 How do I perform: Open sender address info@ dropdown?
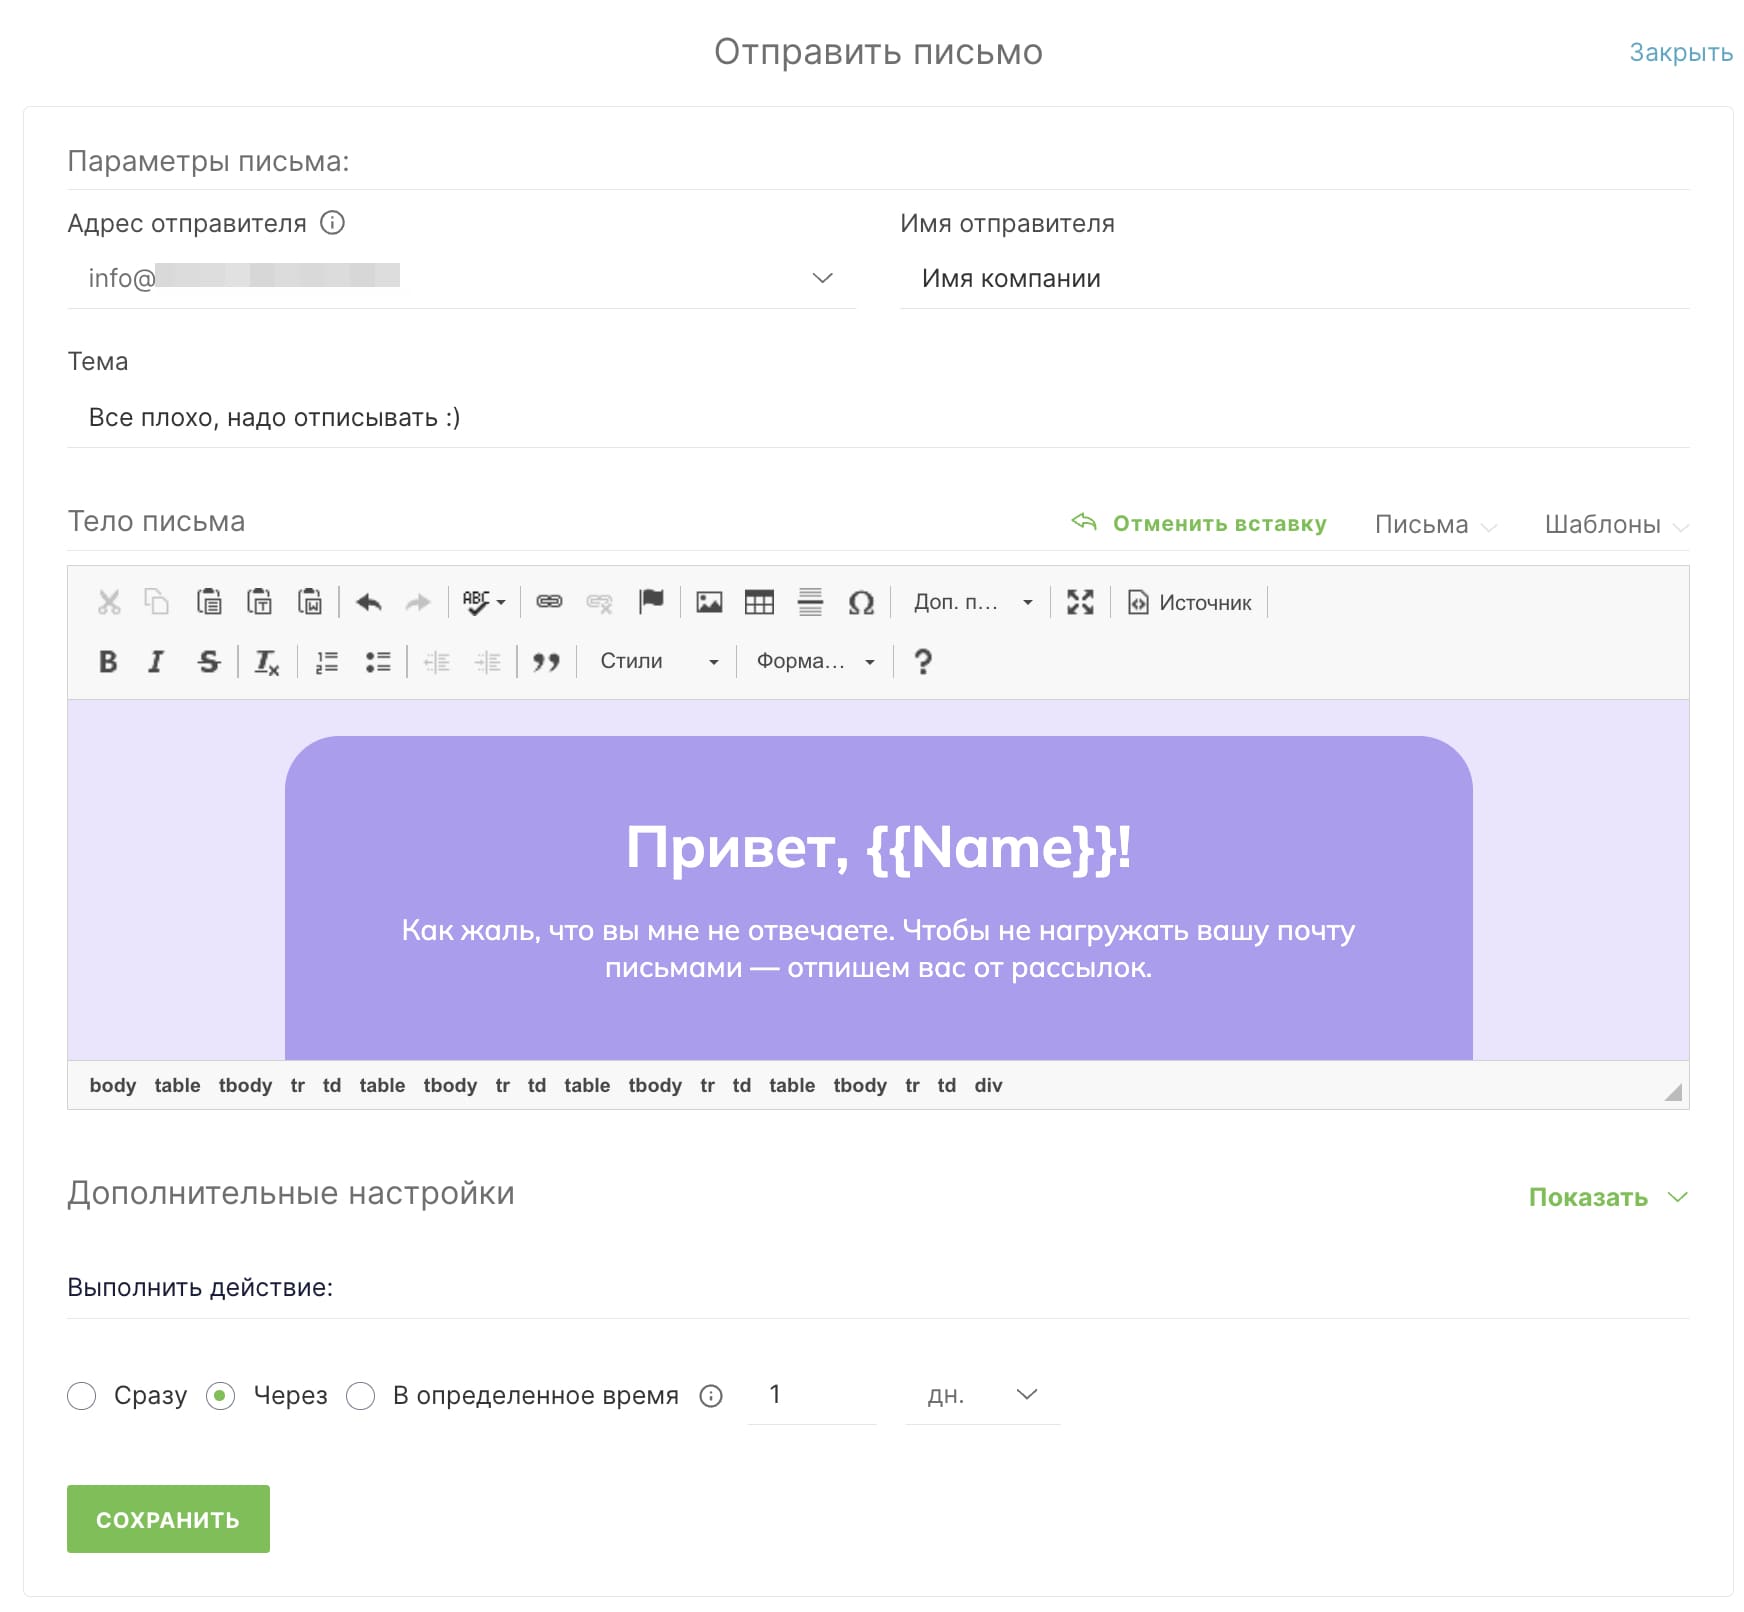coord(461,278)
